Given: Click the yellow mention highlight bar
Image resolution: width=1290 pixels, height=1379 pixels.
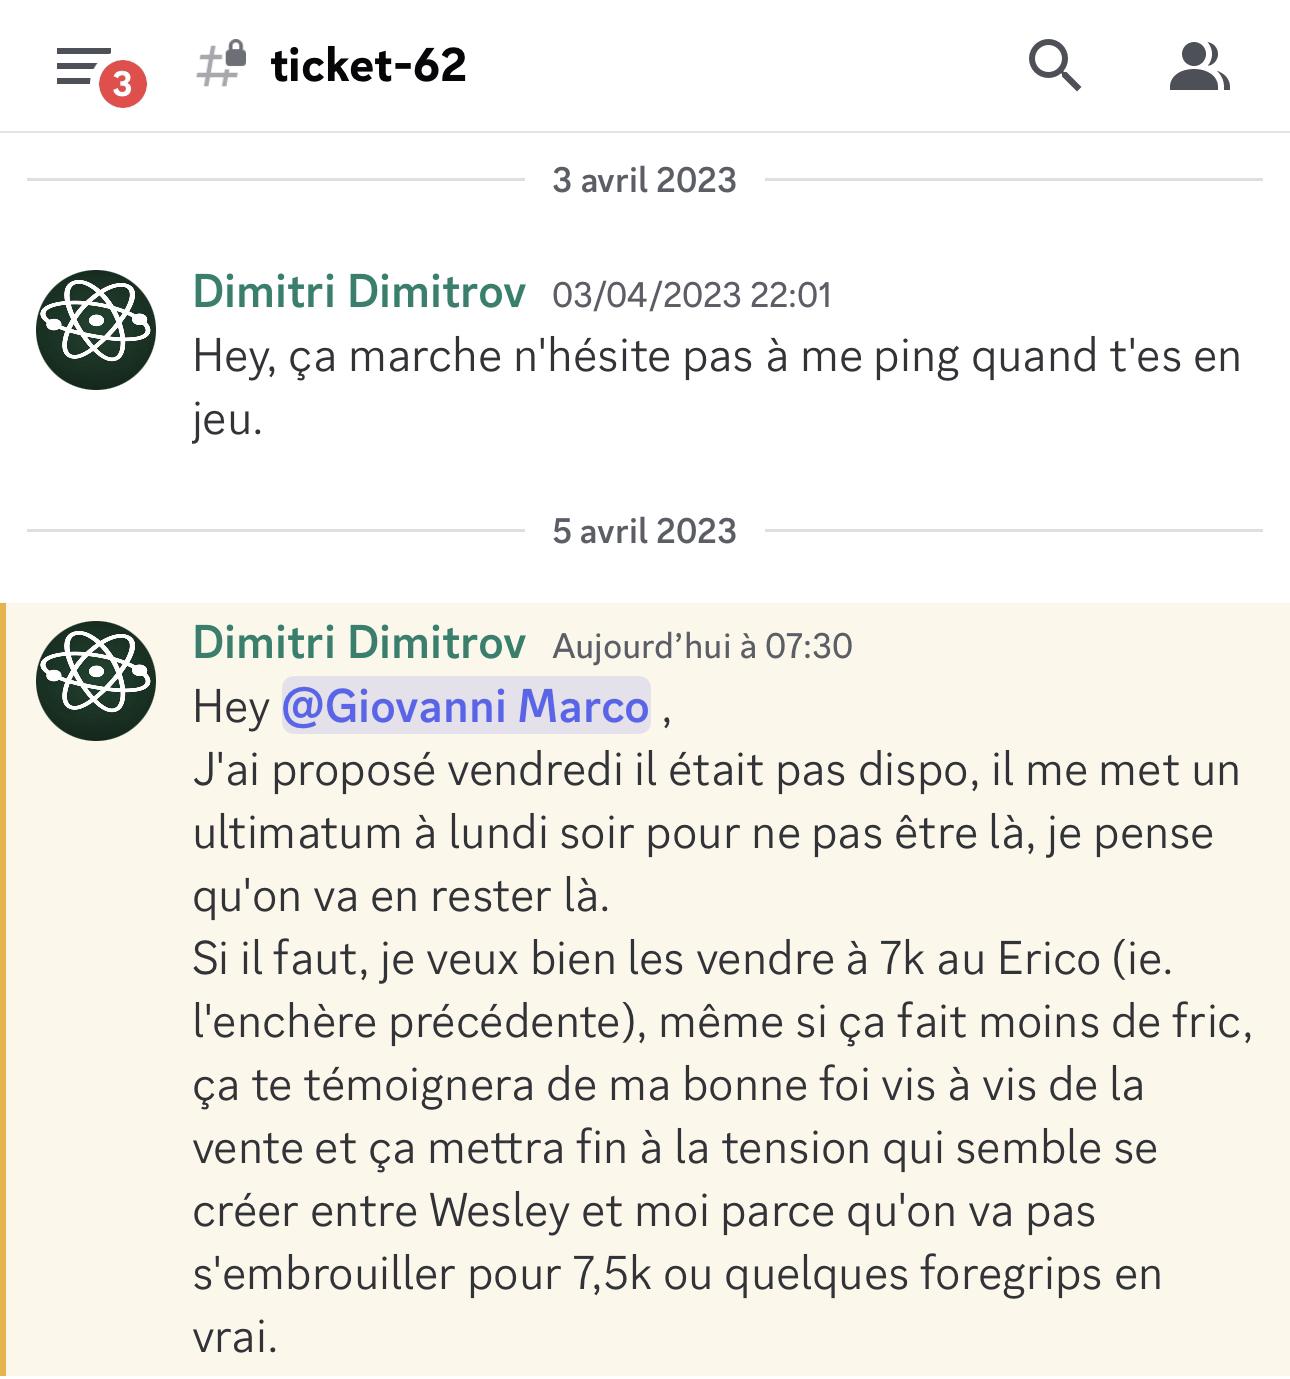Looking at the screenshot, I should coord(3,991).
